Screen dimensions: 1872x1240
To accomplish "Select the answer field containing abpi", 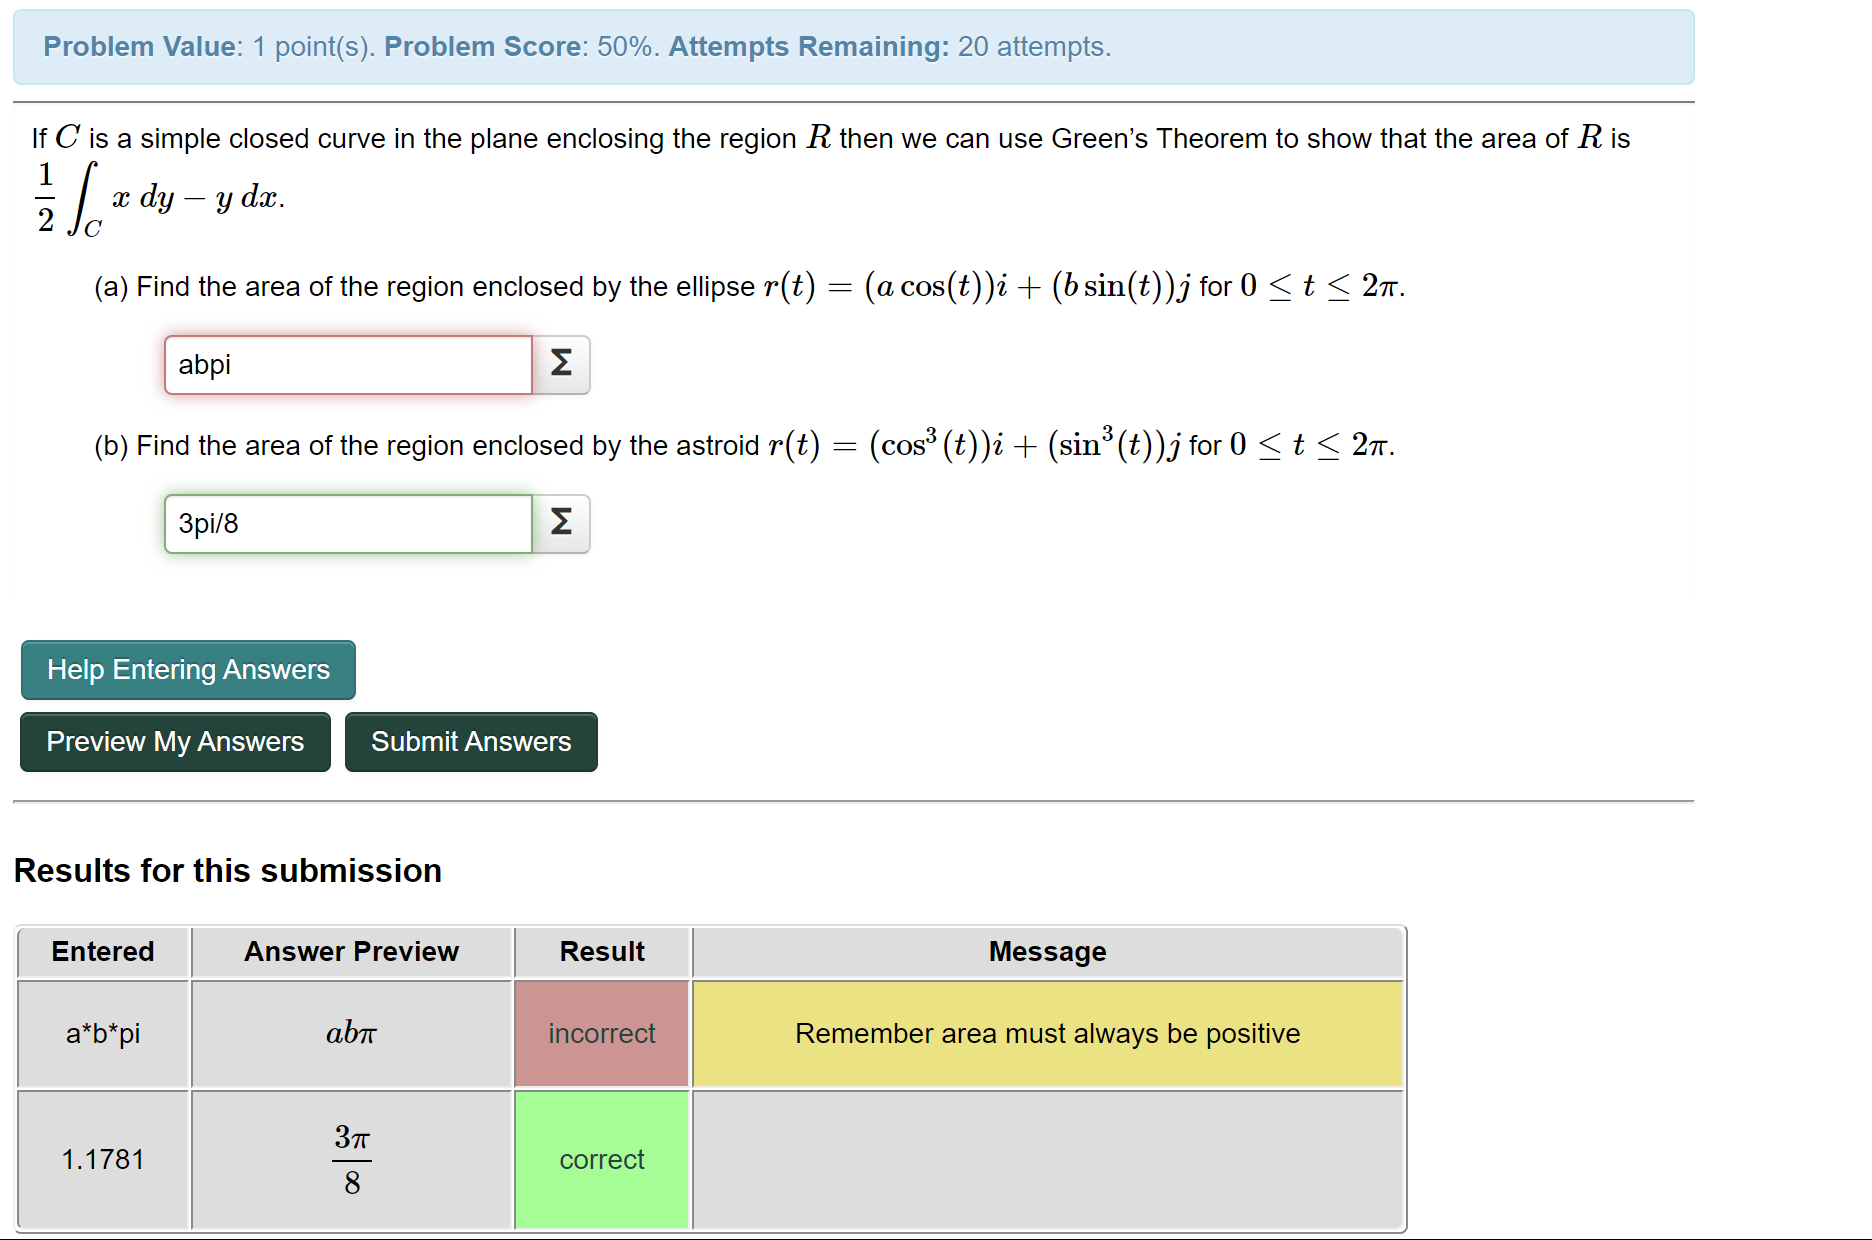I will tap(348, 365).
